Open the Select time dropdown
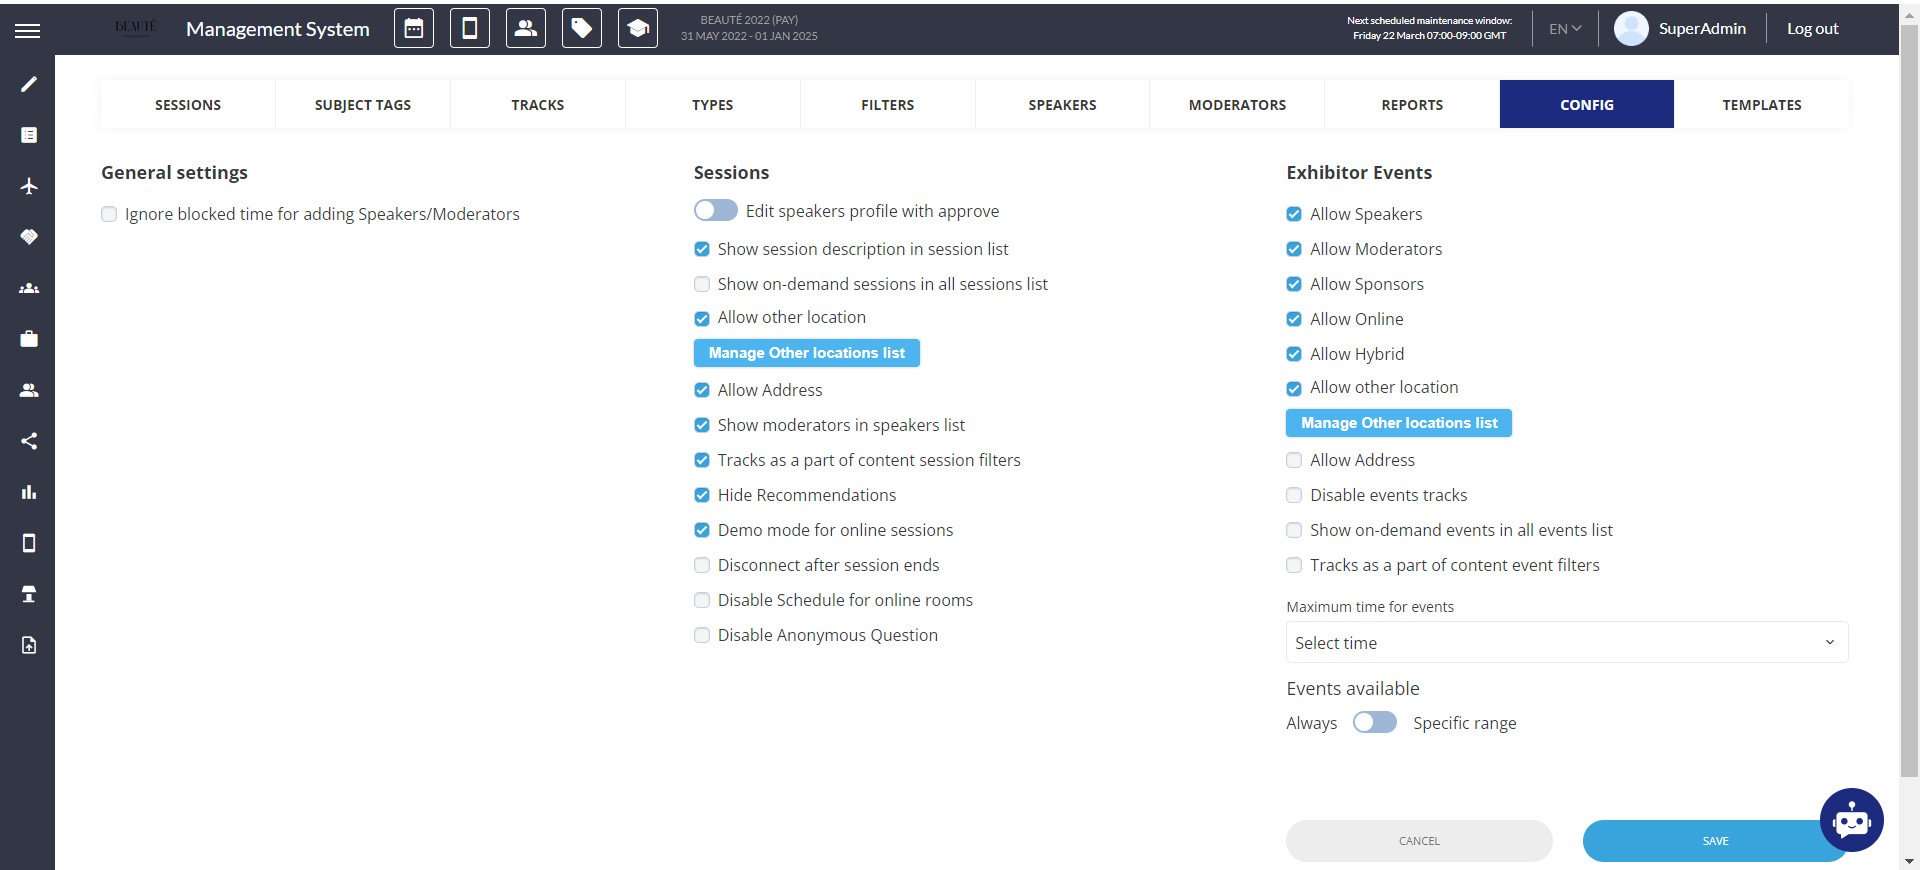Image resolution: width=1920 pixels, height=870 pixels. coord(1567,642)
